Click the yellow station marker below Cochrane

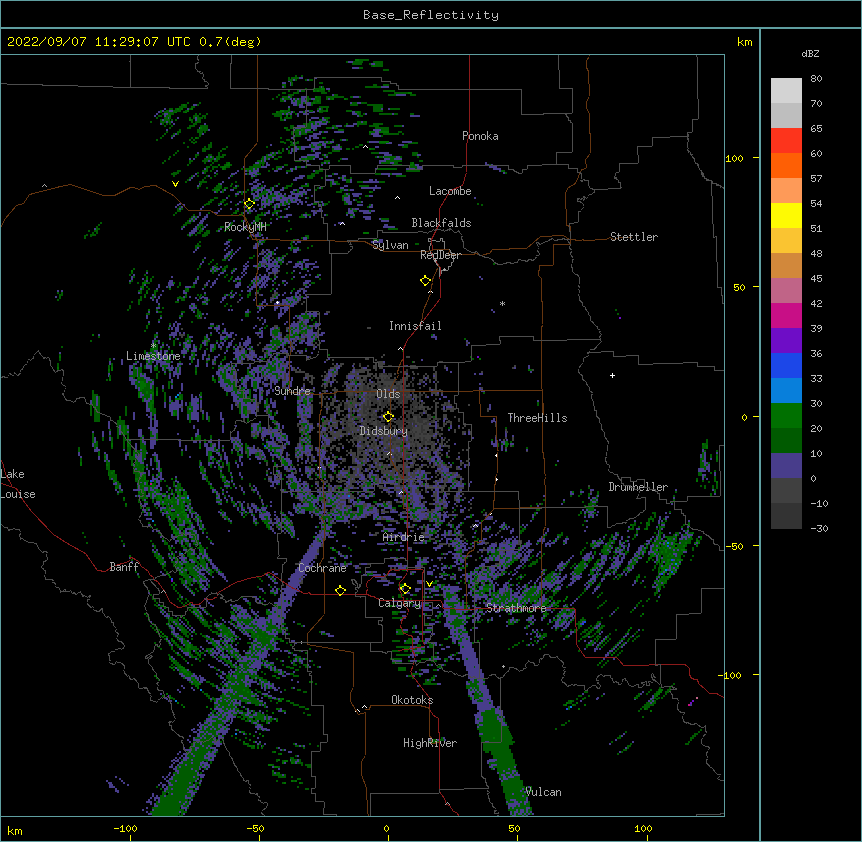point(340,590)
